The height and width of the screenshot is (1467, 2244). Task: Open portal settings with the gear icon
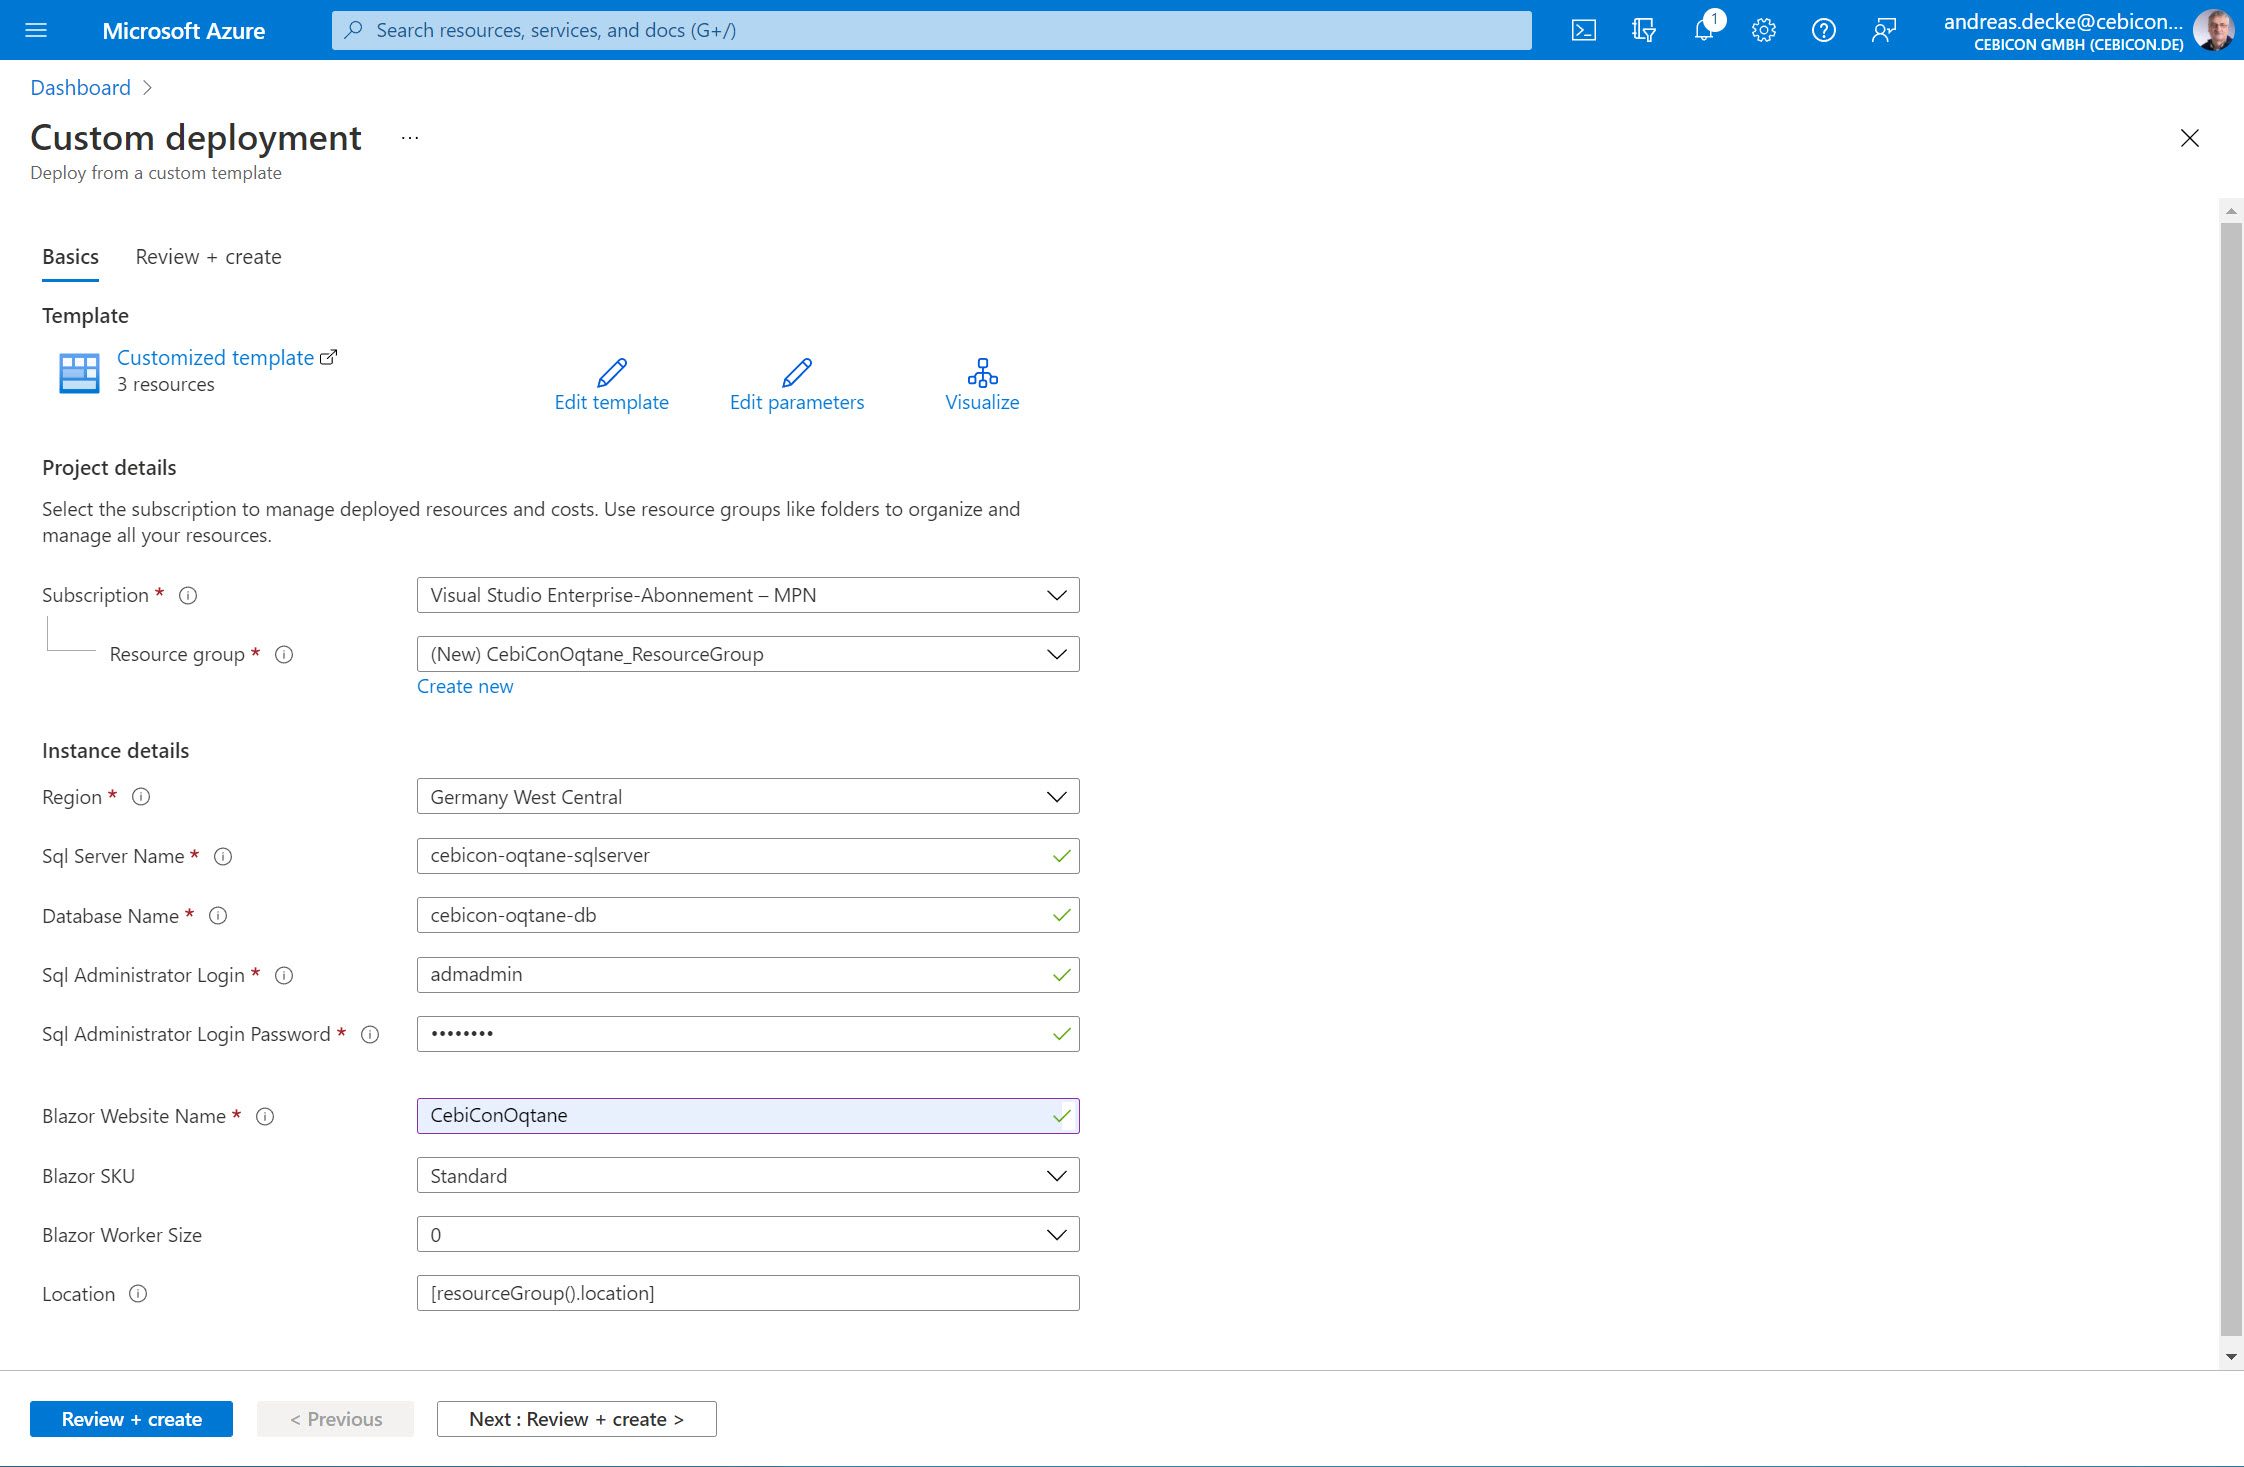pos(1764,30)
